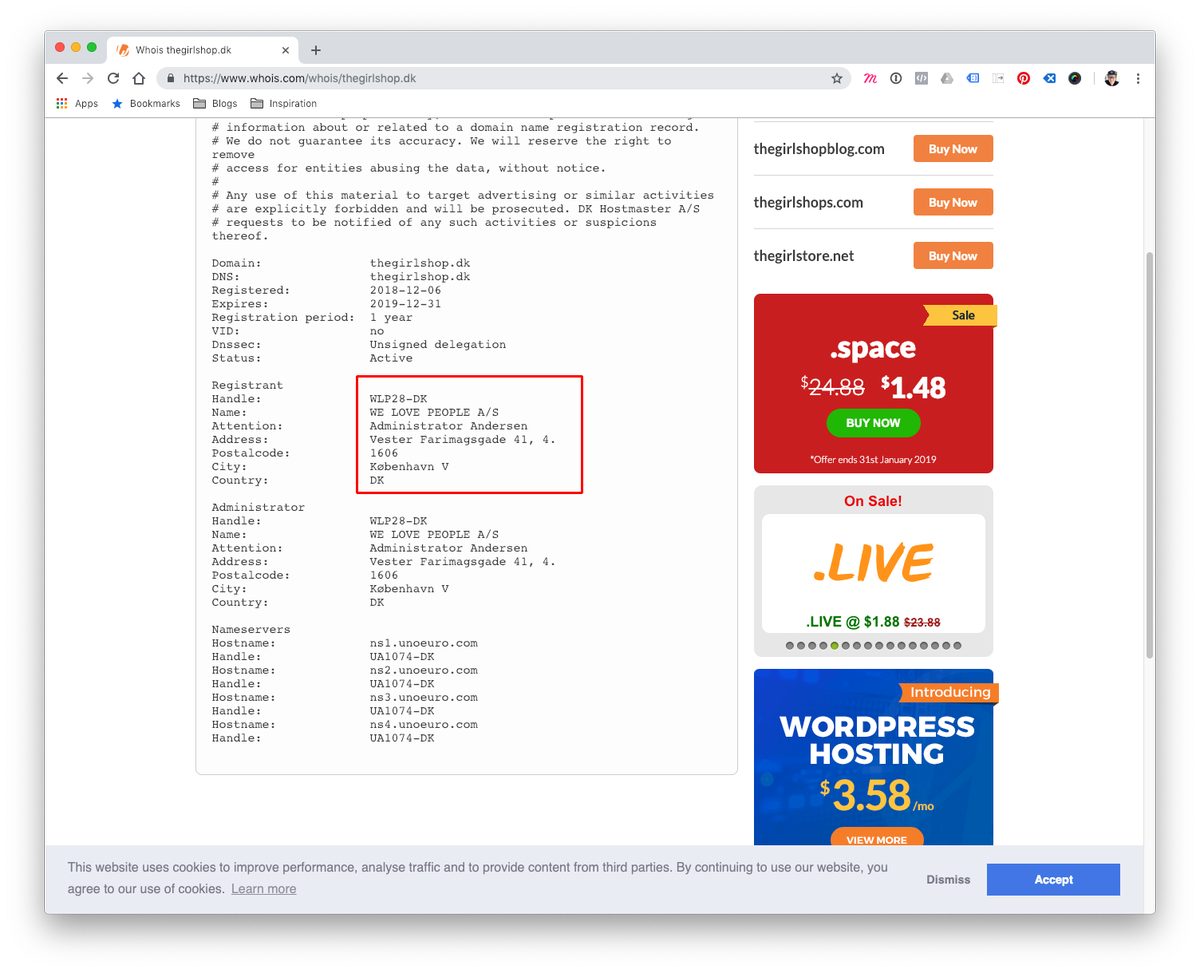Go back to the previous page
Screen dimensions: 1200x973
(x=62, y=78)
